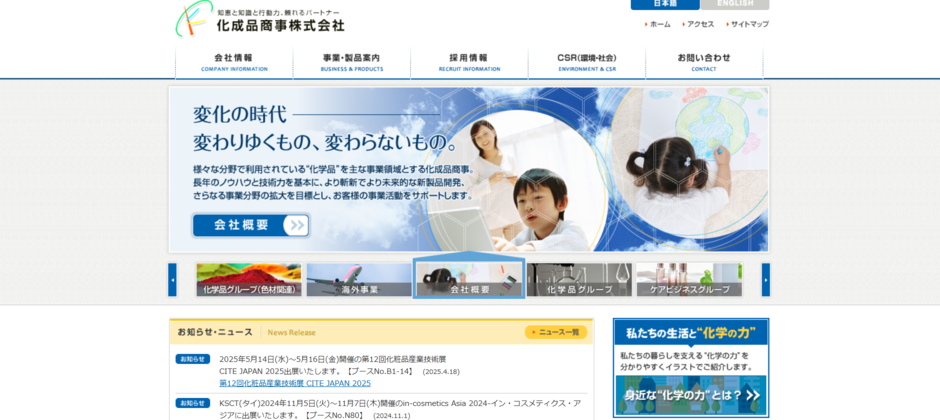The width and height of the screenshot is (940, 420).
Task: Open CSR(環境・社会) menu
Action: click(x=586, y=62)
